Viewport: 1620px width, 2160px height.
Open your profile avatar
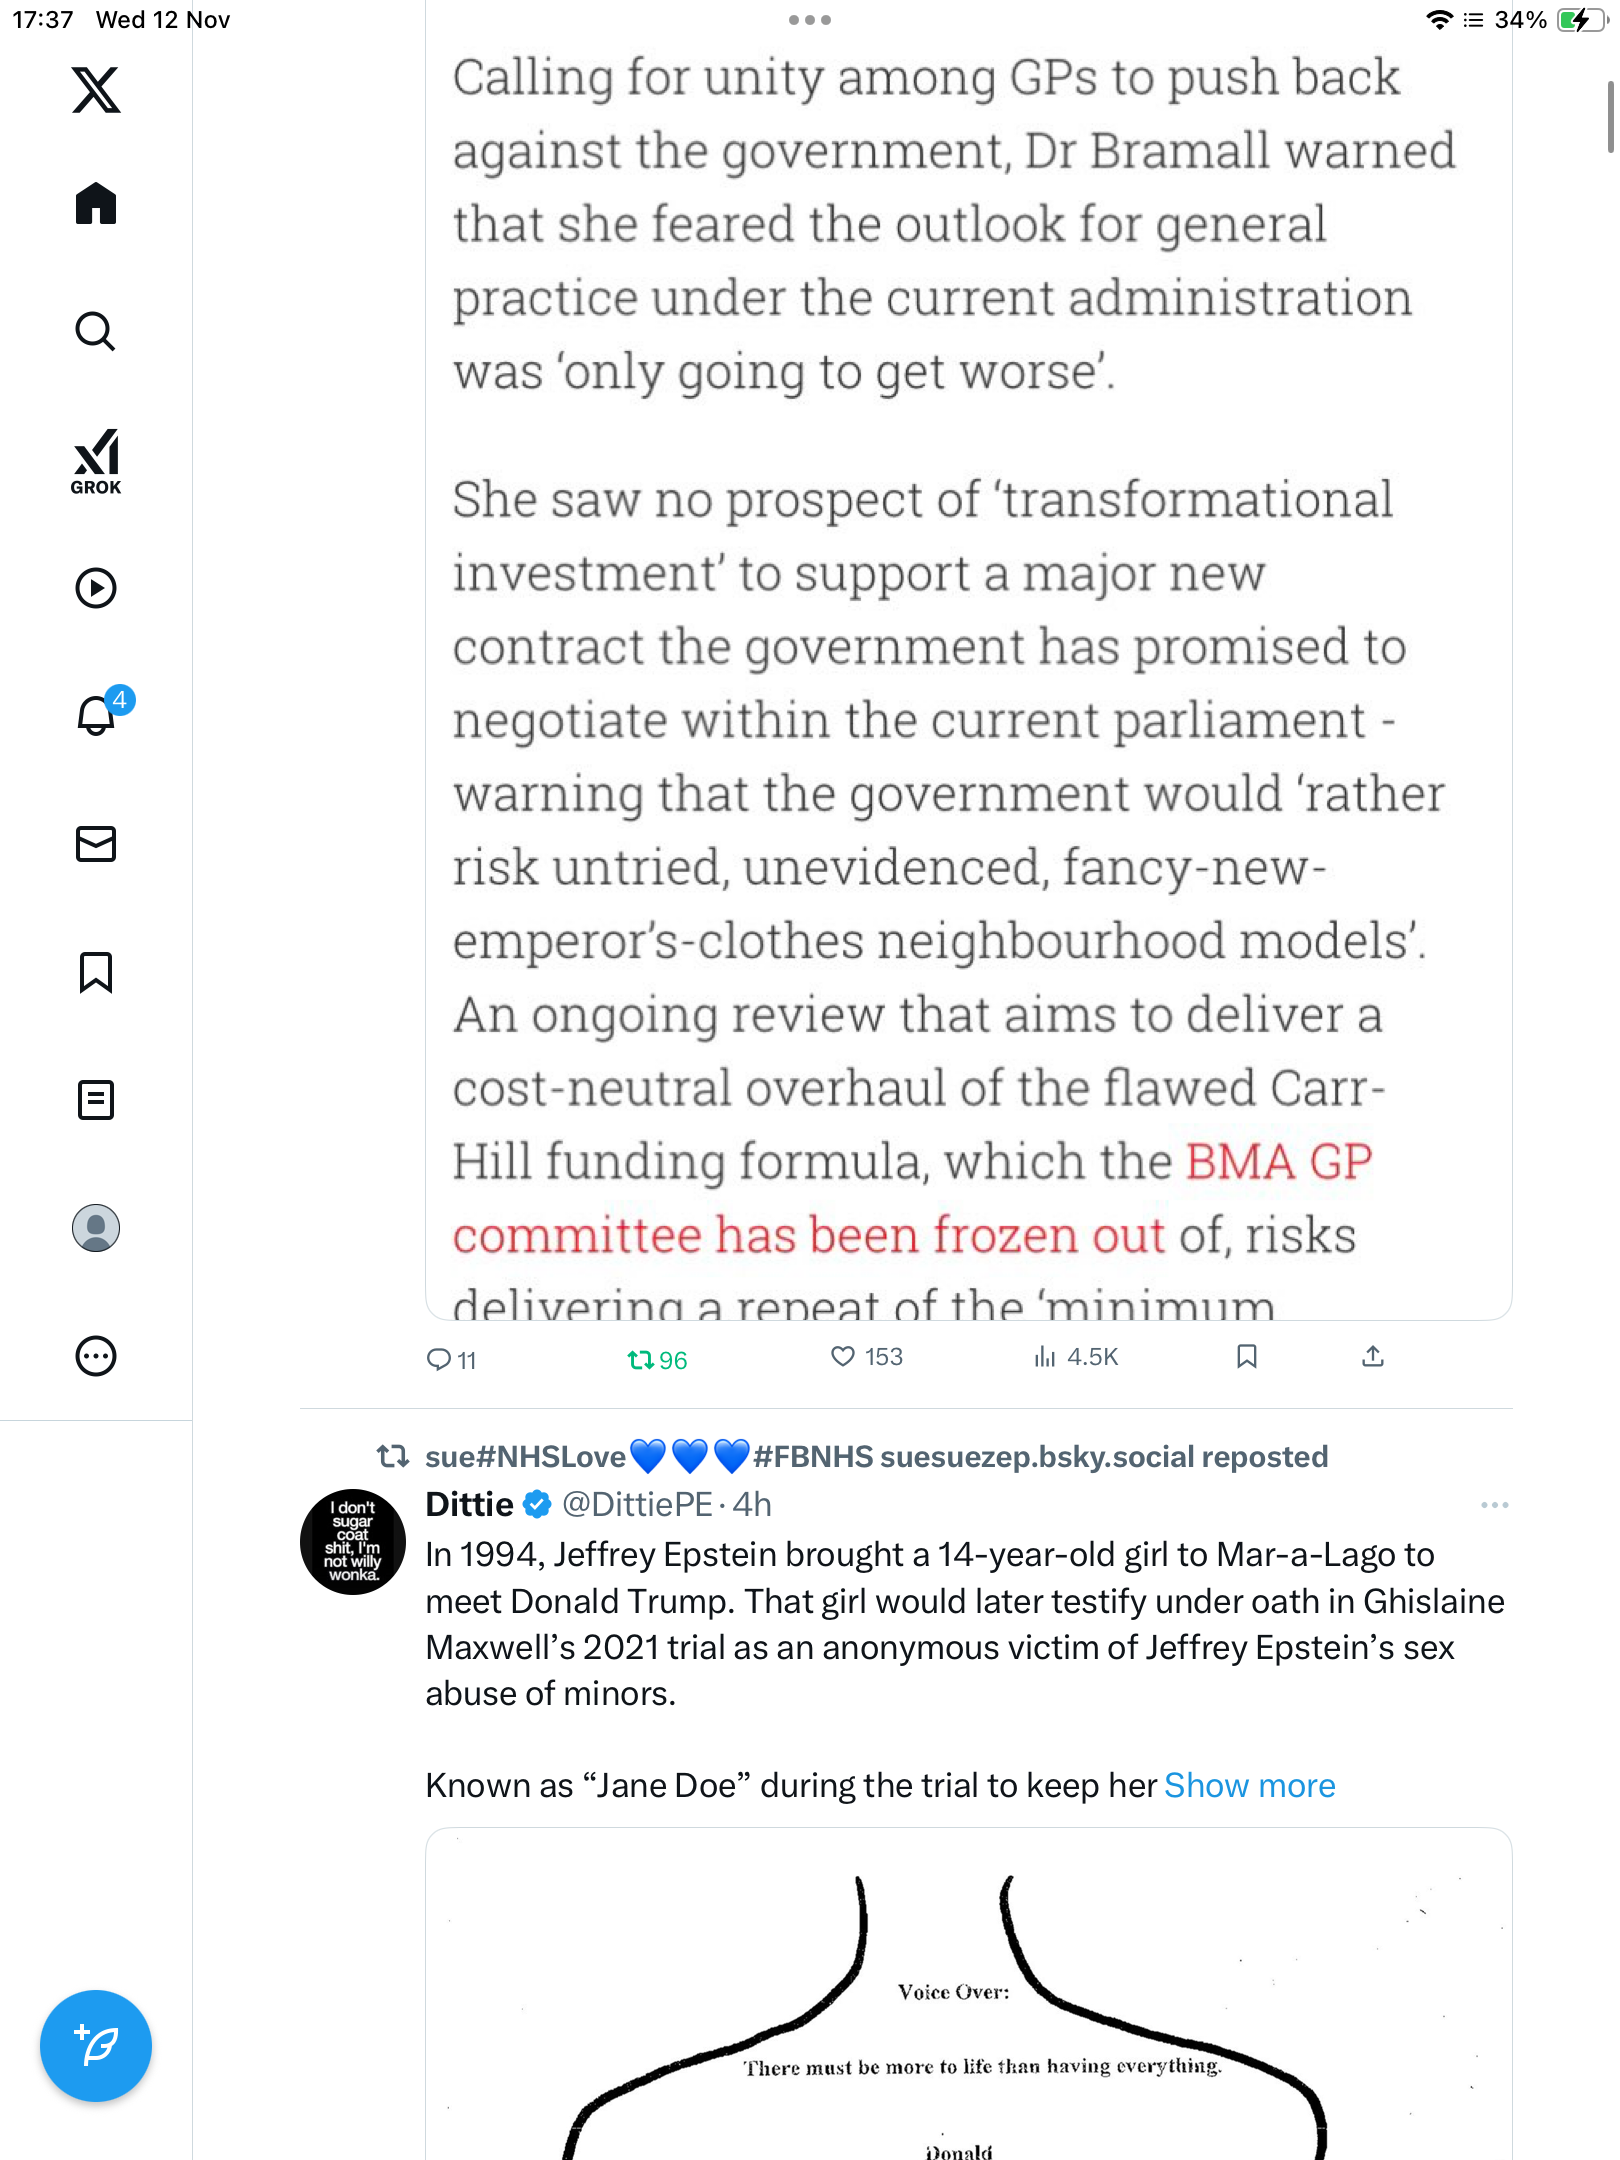tap(96, 1228)
